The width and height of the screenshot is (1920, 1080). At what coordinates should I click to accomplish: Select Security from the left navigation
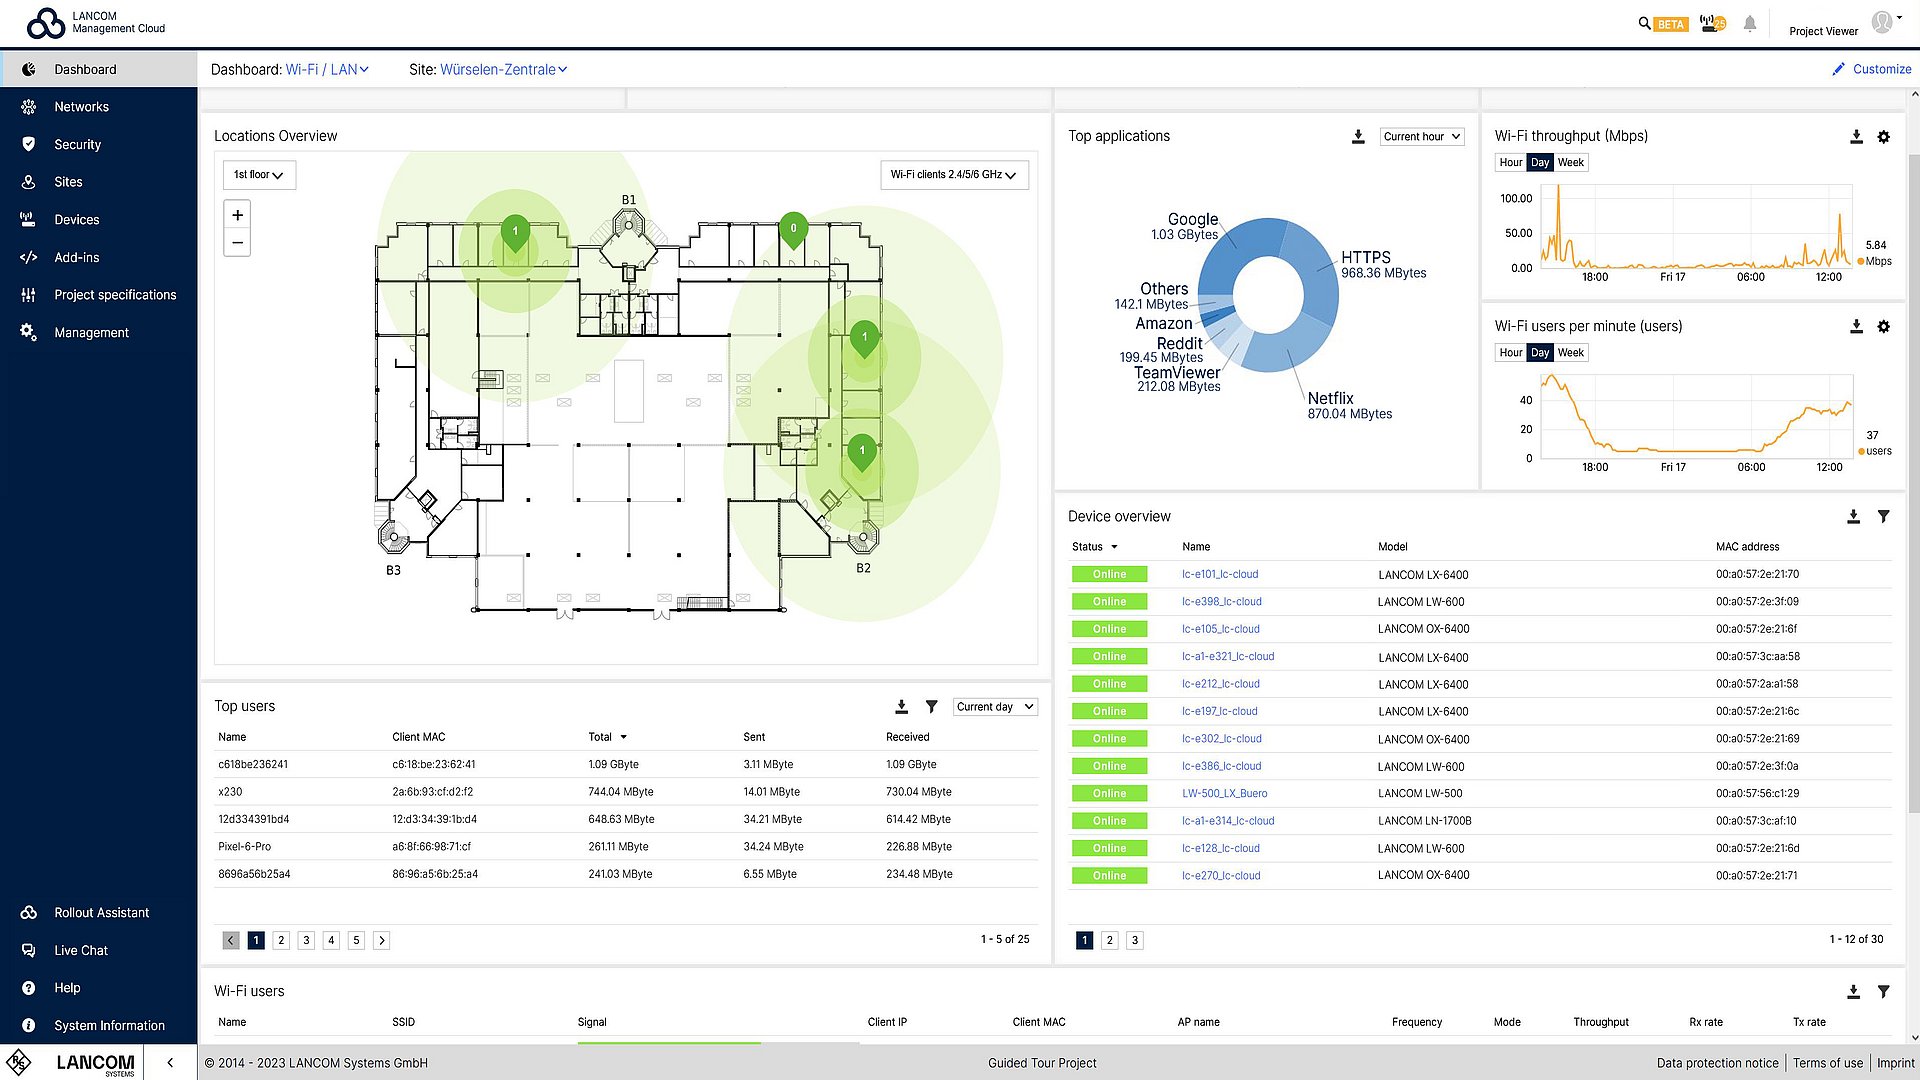[77, 144]
